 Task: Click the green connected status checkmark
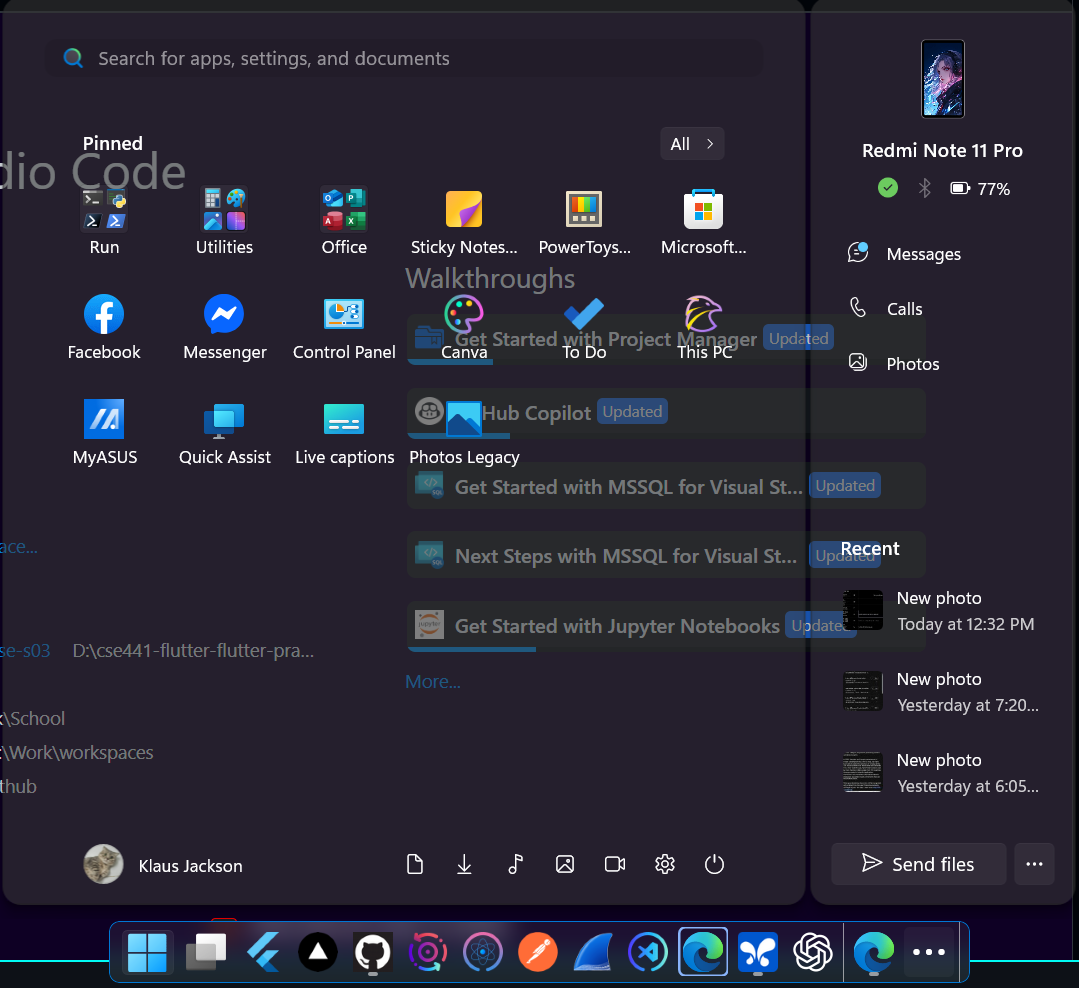pyautogui.click(x=888, y=188)
